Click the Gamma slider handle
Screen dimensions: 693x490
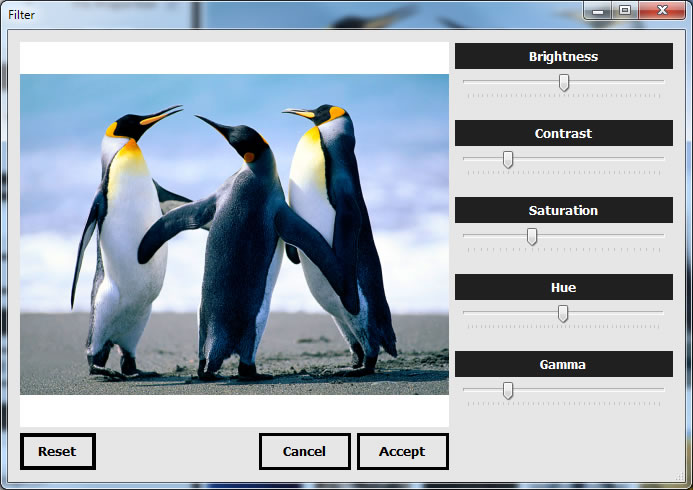pyautogui.click(x=508, y=391)
